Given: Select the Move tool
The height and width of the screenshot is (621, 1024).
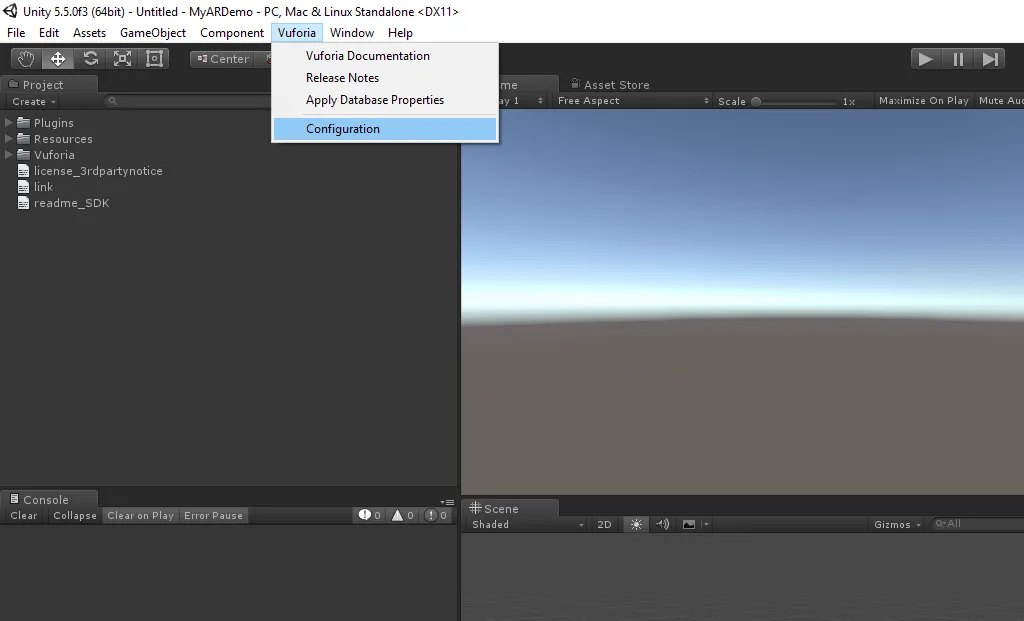Looking at the screenshot, I should pos(58,58).
